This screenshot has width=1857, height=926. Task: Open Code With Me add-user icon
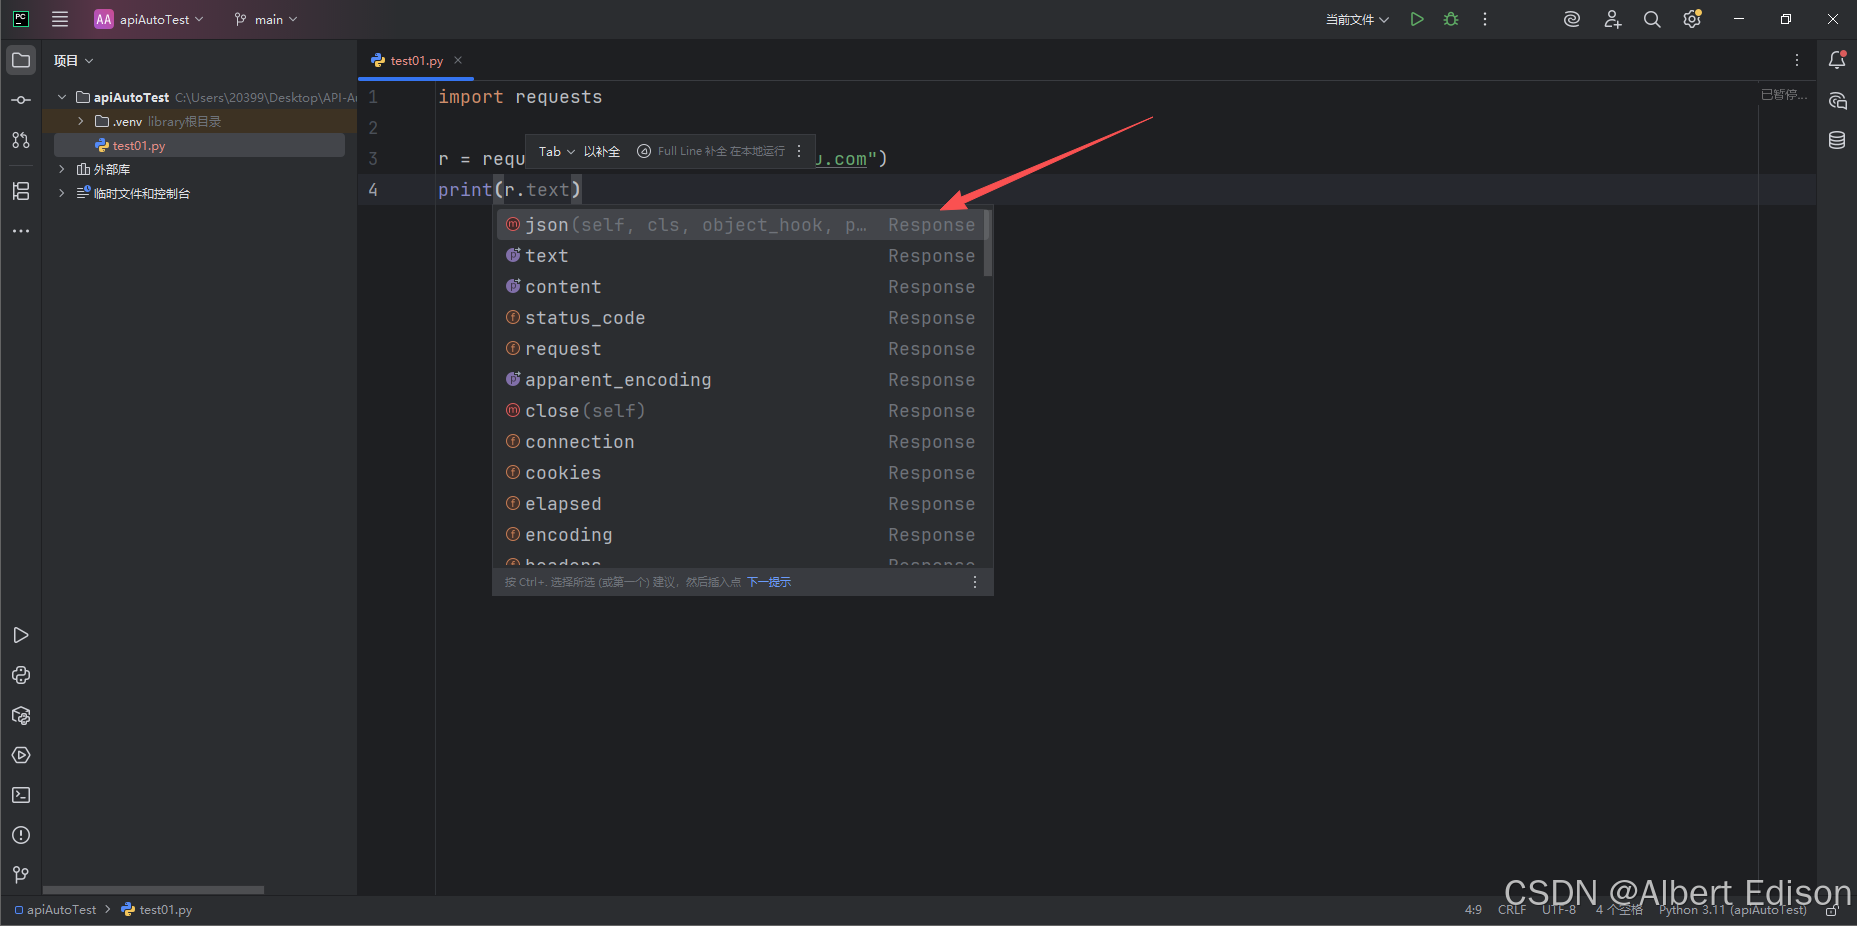tap(1612, 19)
